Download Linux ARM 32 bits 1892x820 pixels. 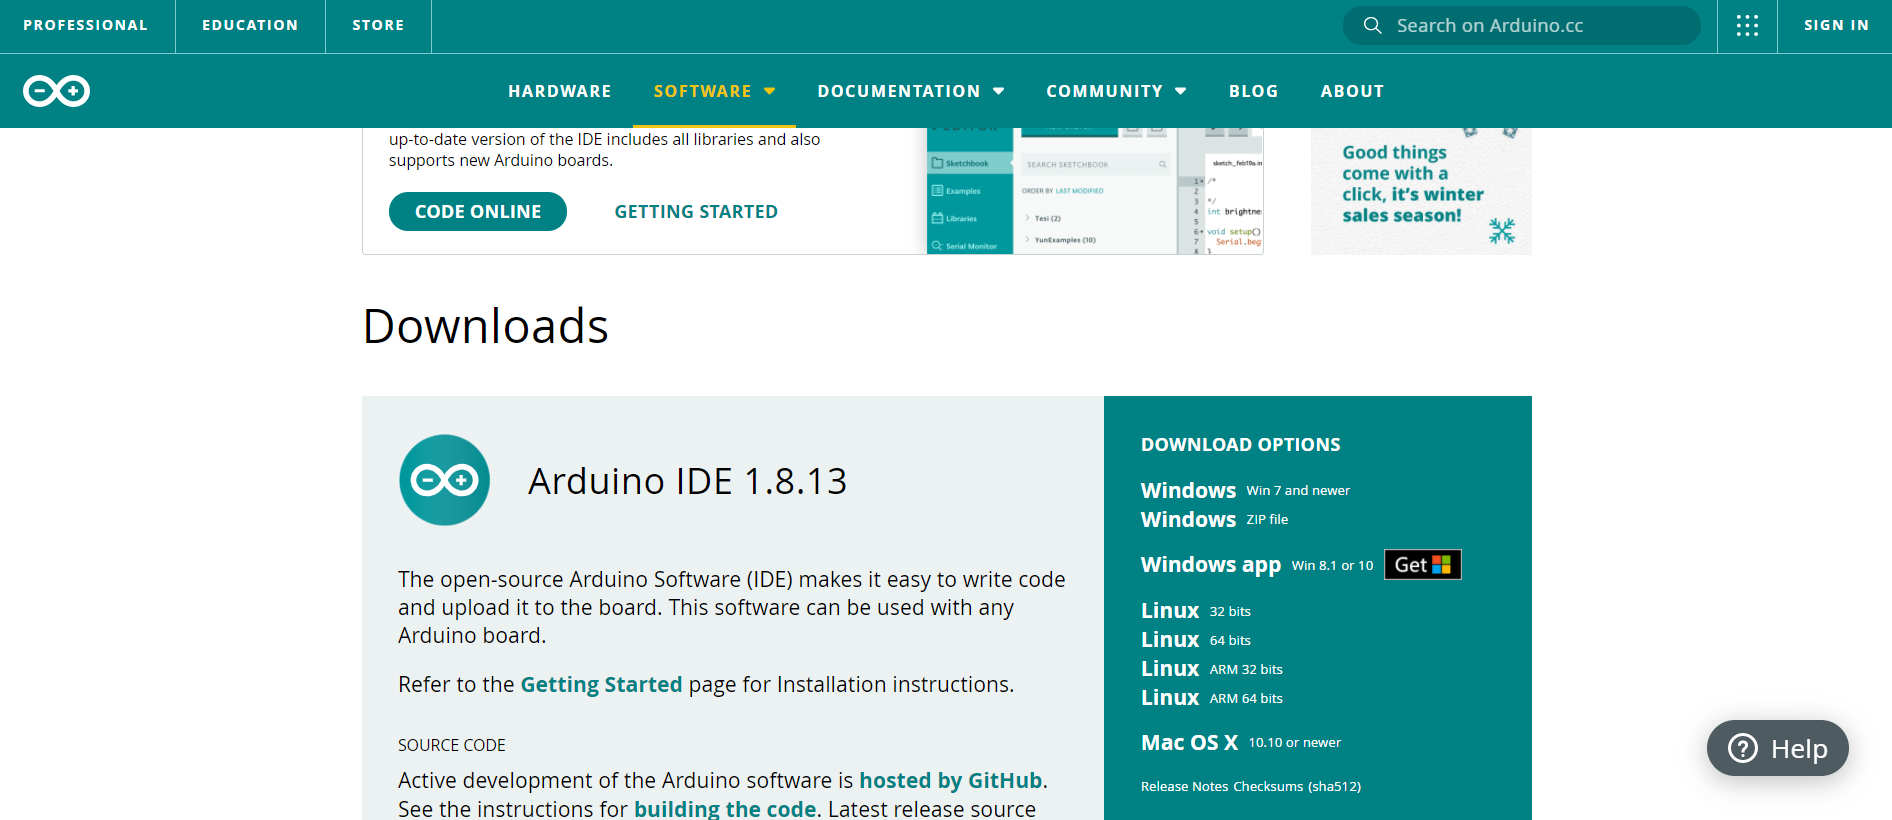tap(1211, 669)
